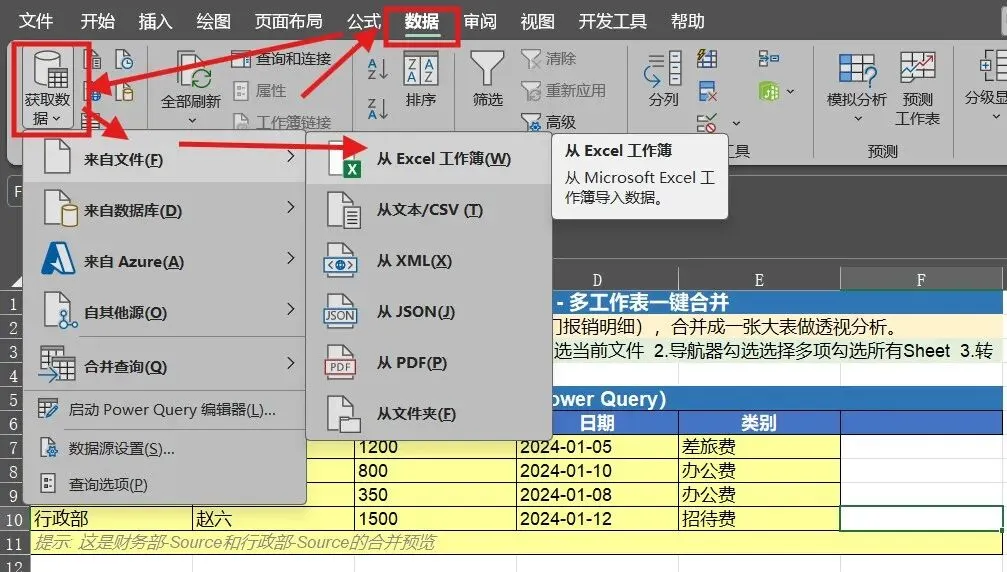Image resolution: width=1007 pixels, height=572 pixels.
Task: Choose 从文本/CSV (T) in submenu
Action: [428, 209]
